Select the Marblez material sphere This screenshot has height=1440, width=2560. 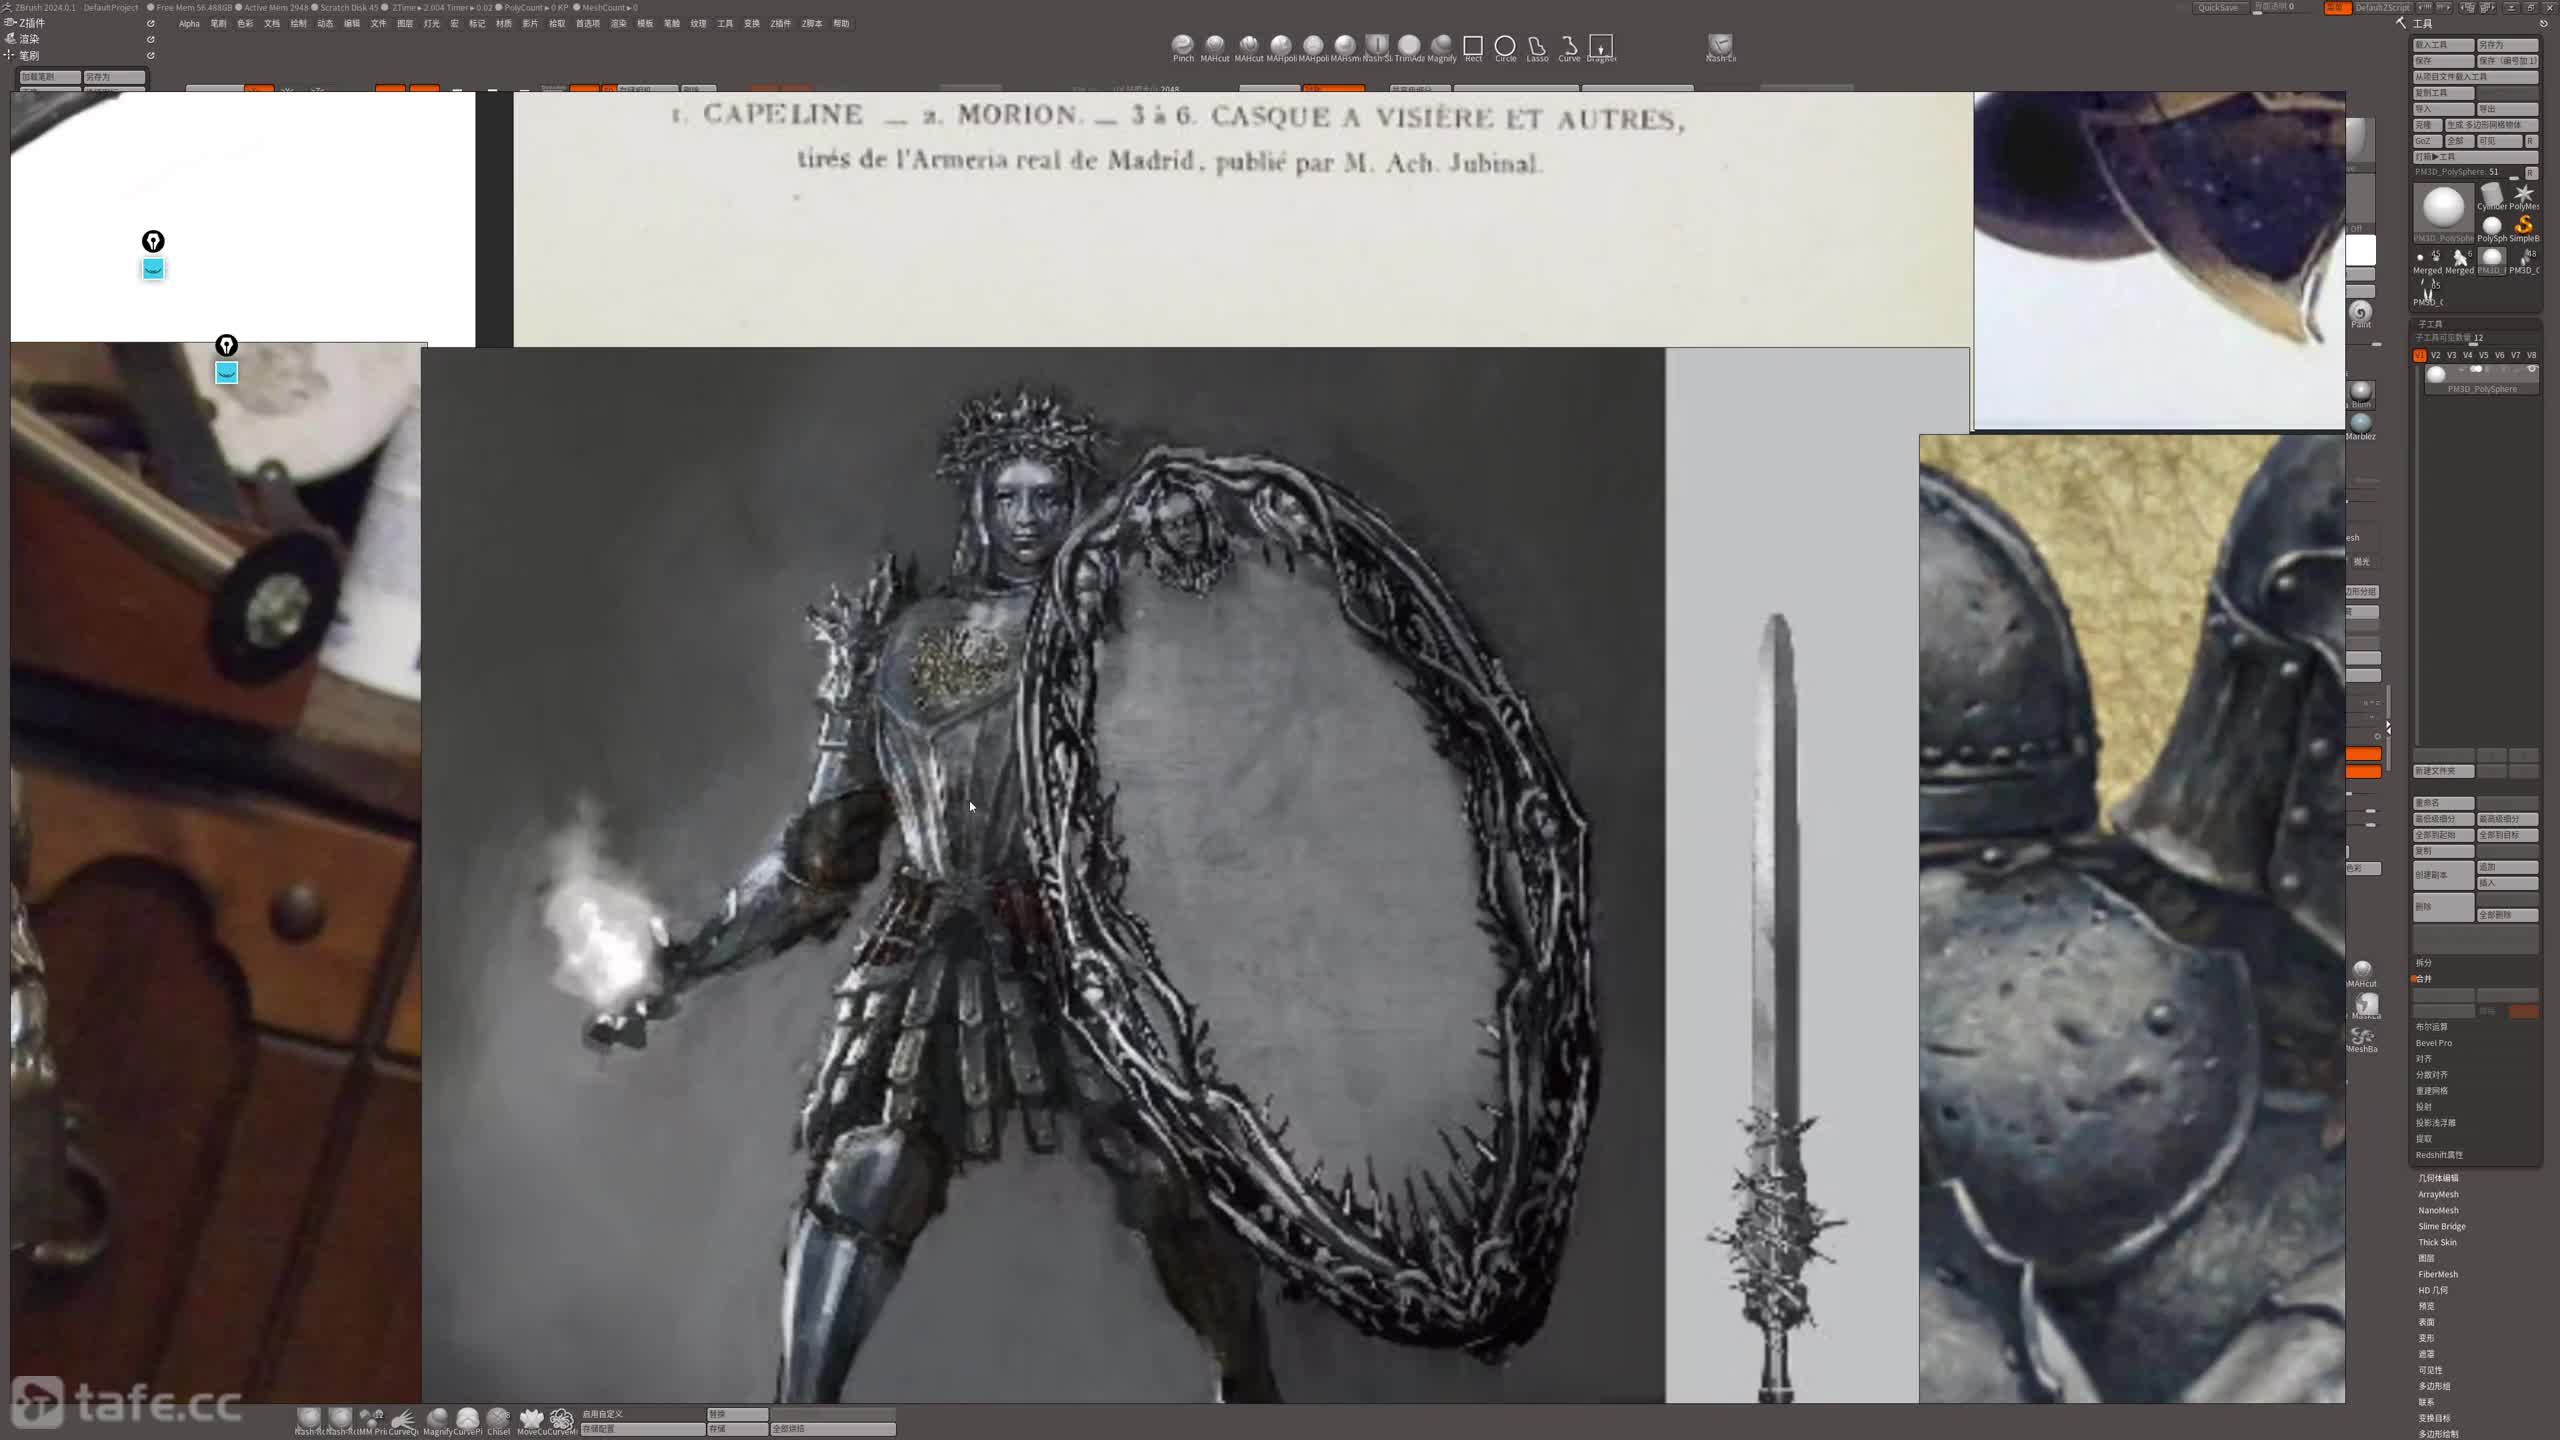point(2361,426)
